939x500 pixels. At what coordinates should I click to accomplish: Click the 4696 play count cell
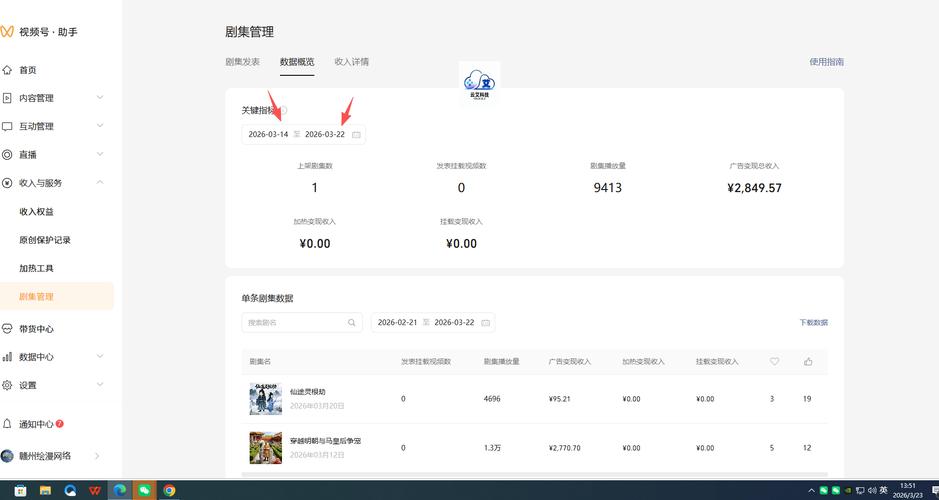coord(492,399)
